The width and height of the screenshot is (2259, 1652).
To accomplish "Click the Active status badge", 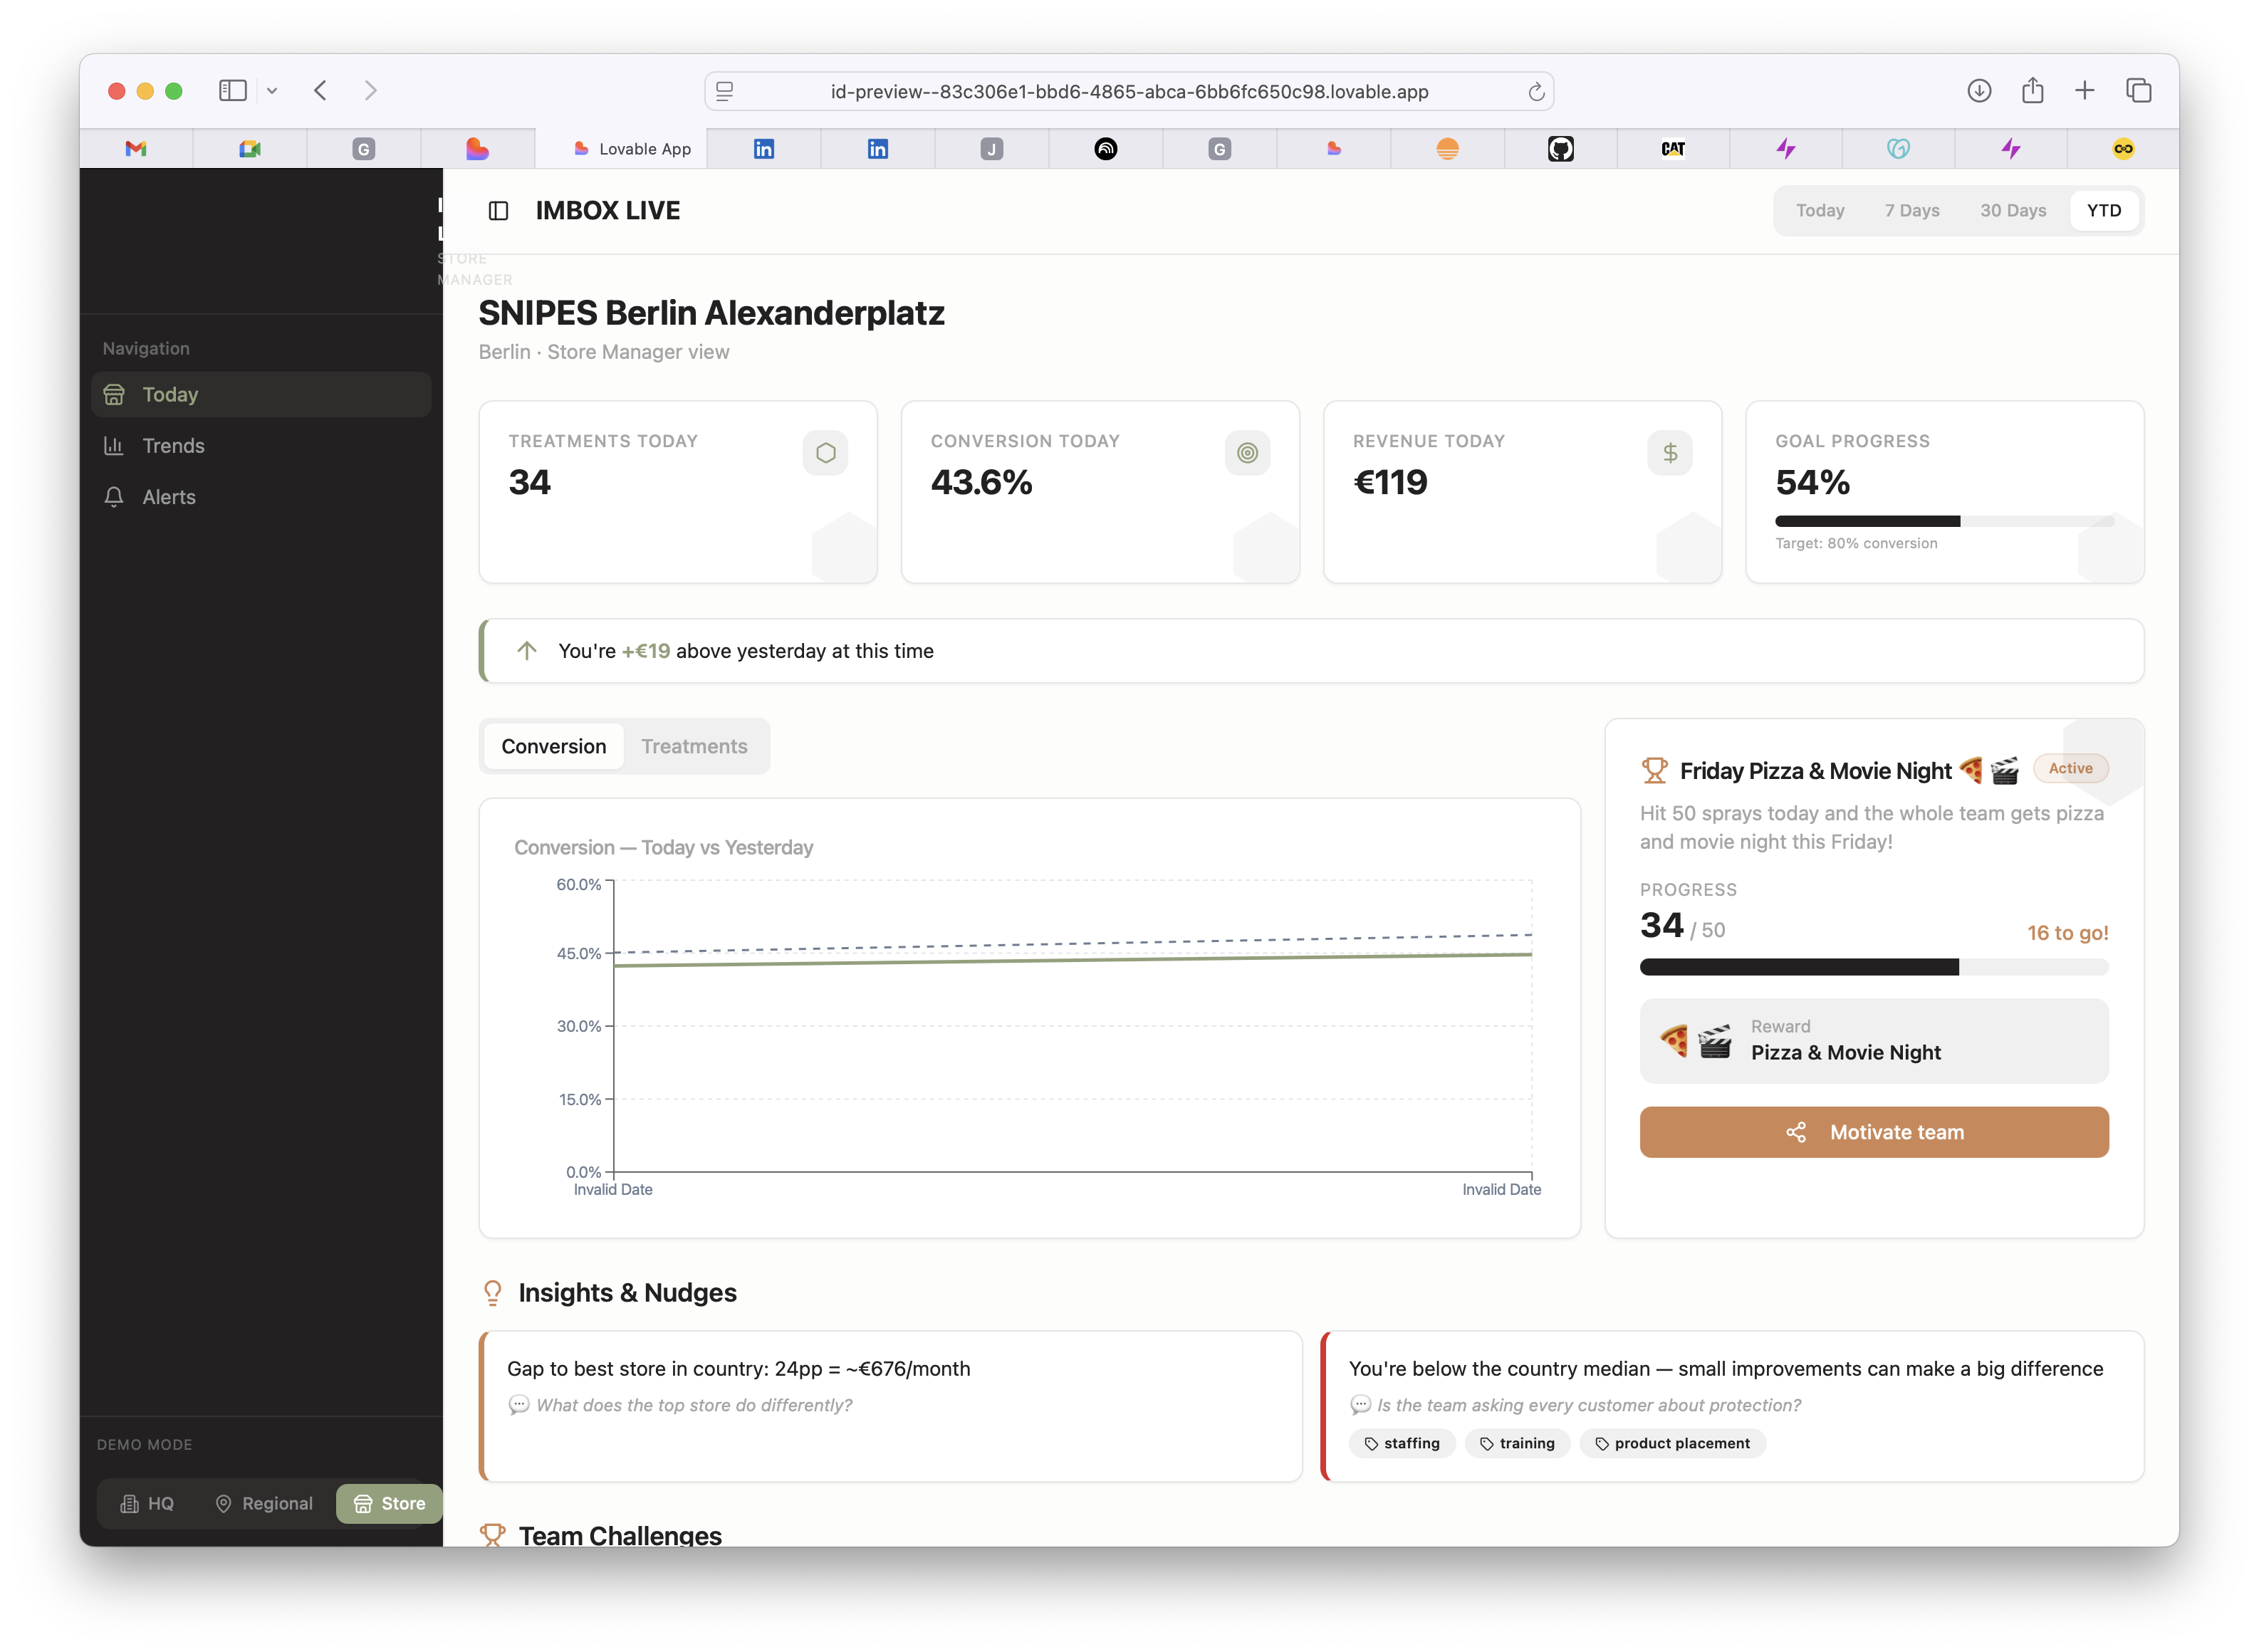I will coord(2070,769).
